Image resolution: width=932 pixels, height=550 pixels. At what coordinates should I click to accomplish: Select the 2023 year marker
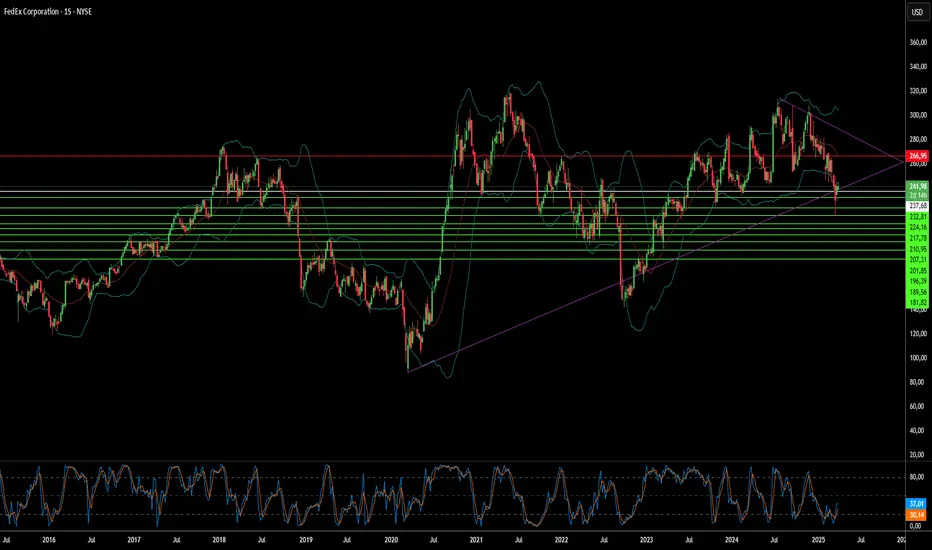coord(646,540)
